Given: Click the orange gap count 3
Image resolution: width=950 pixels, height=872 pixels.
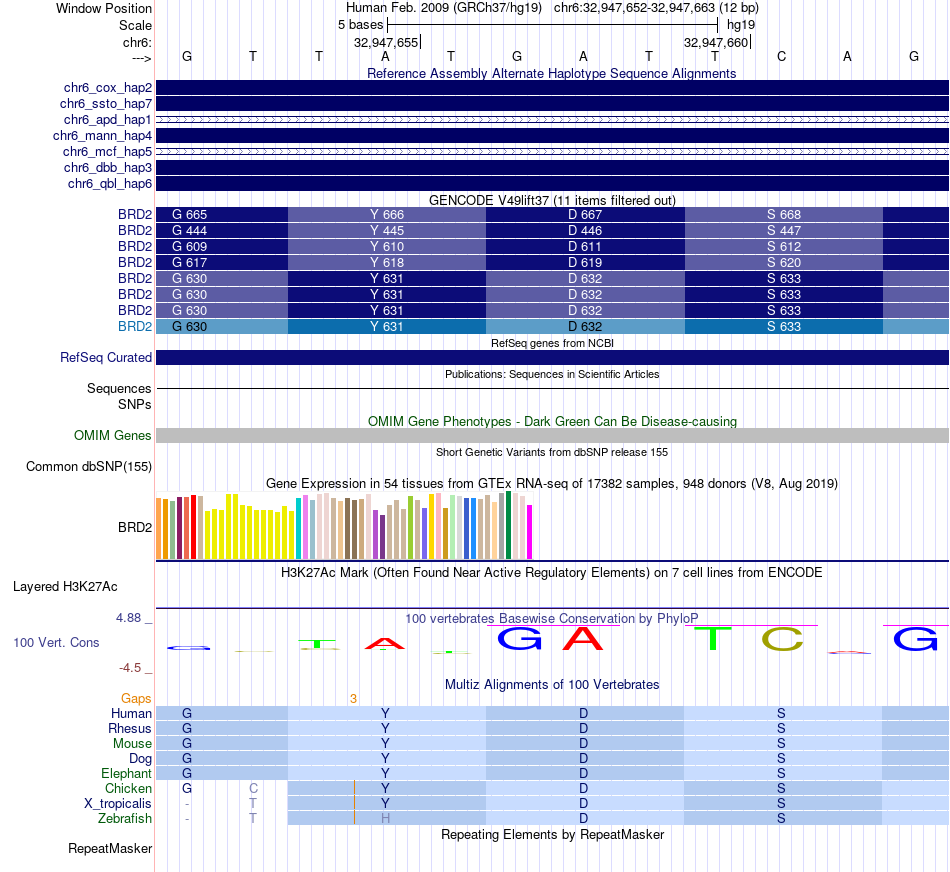Looking at the screenshot, I should tap(353, 699).
